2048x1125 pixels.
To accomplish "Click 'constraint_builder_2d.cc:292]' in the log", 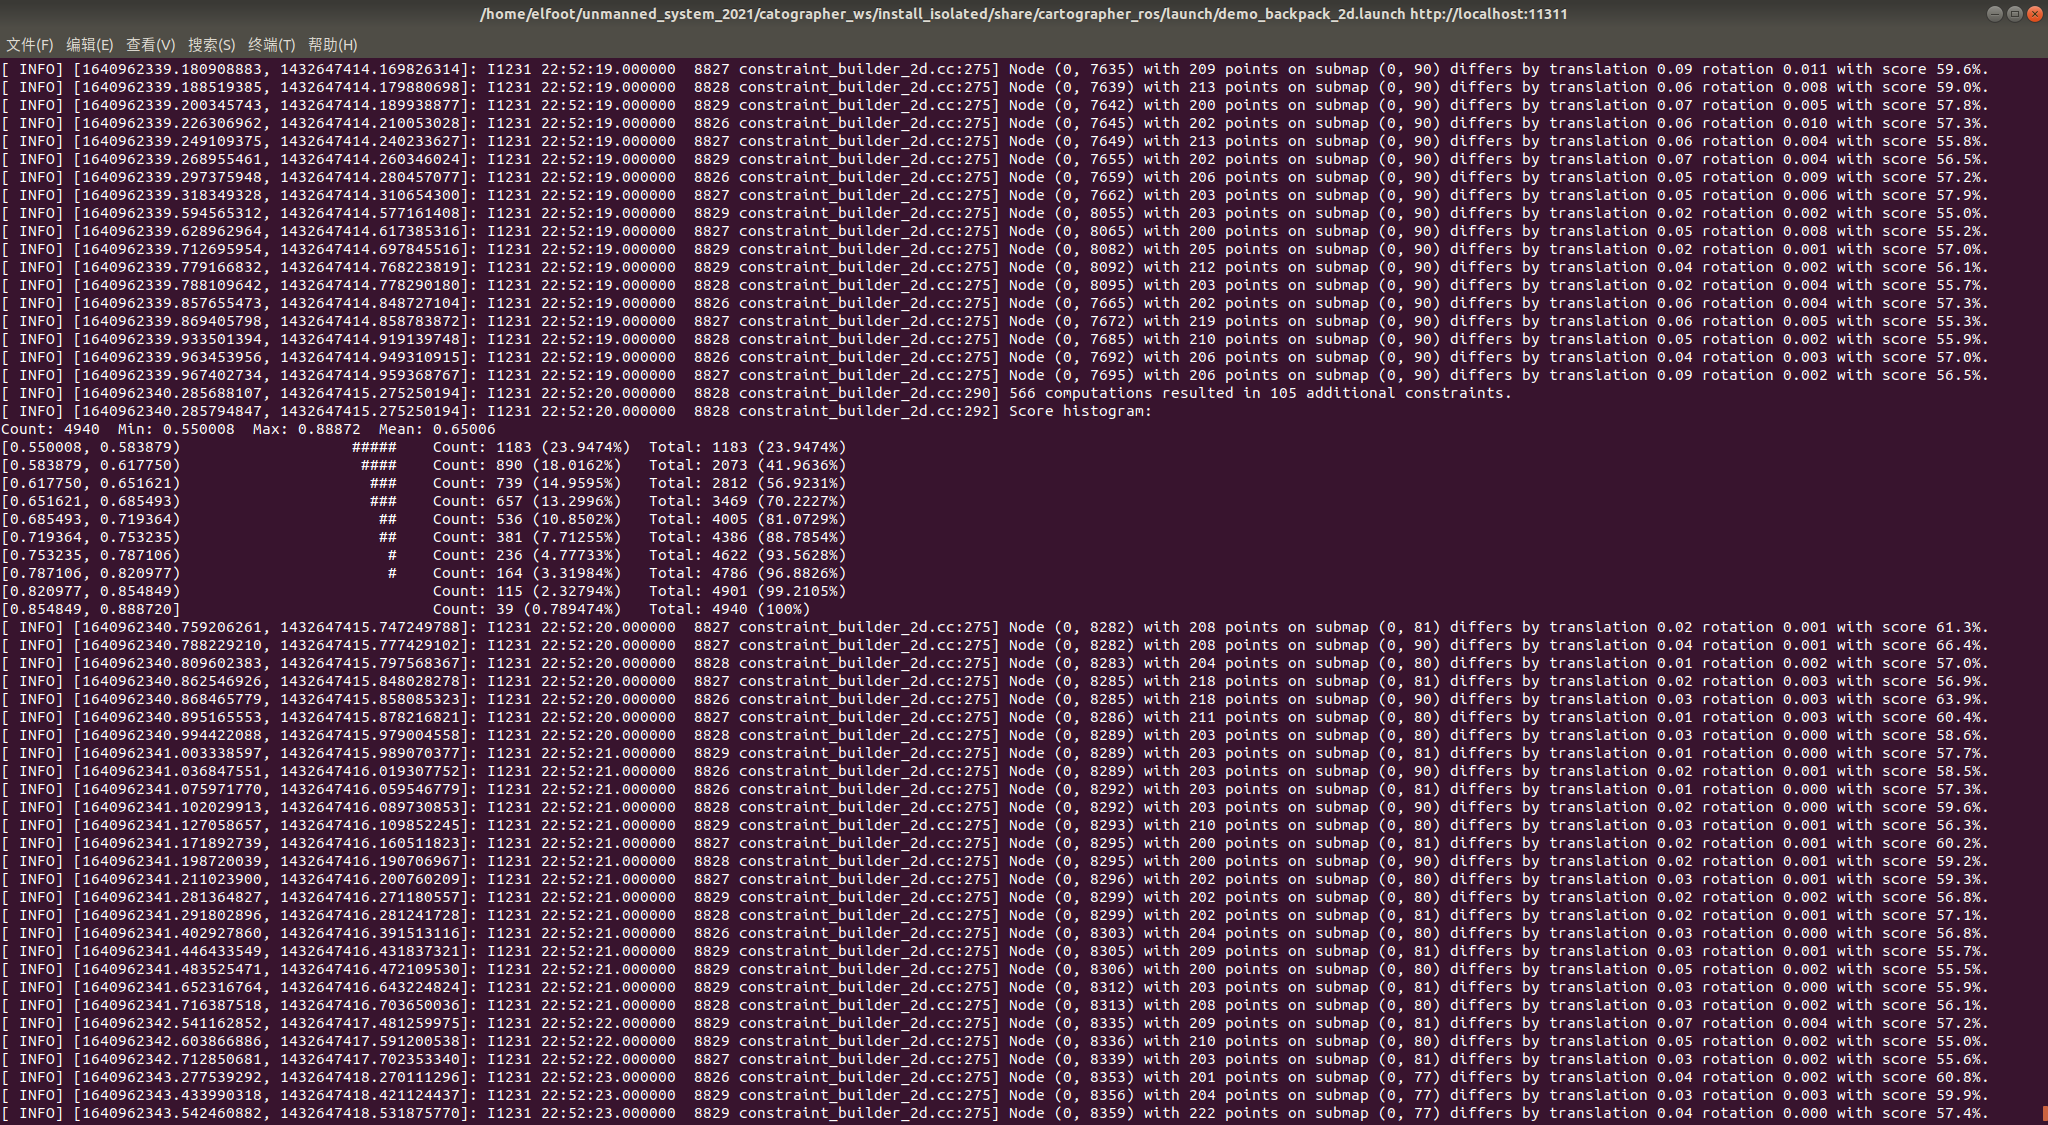I will [x=869, y=411].
